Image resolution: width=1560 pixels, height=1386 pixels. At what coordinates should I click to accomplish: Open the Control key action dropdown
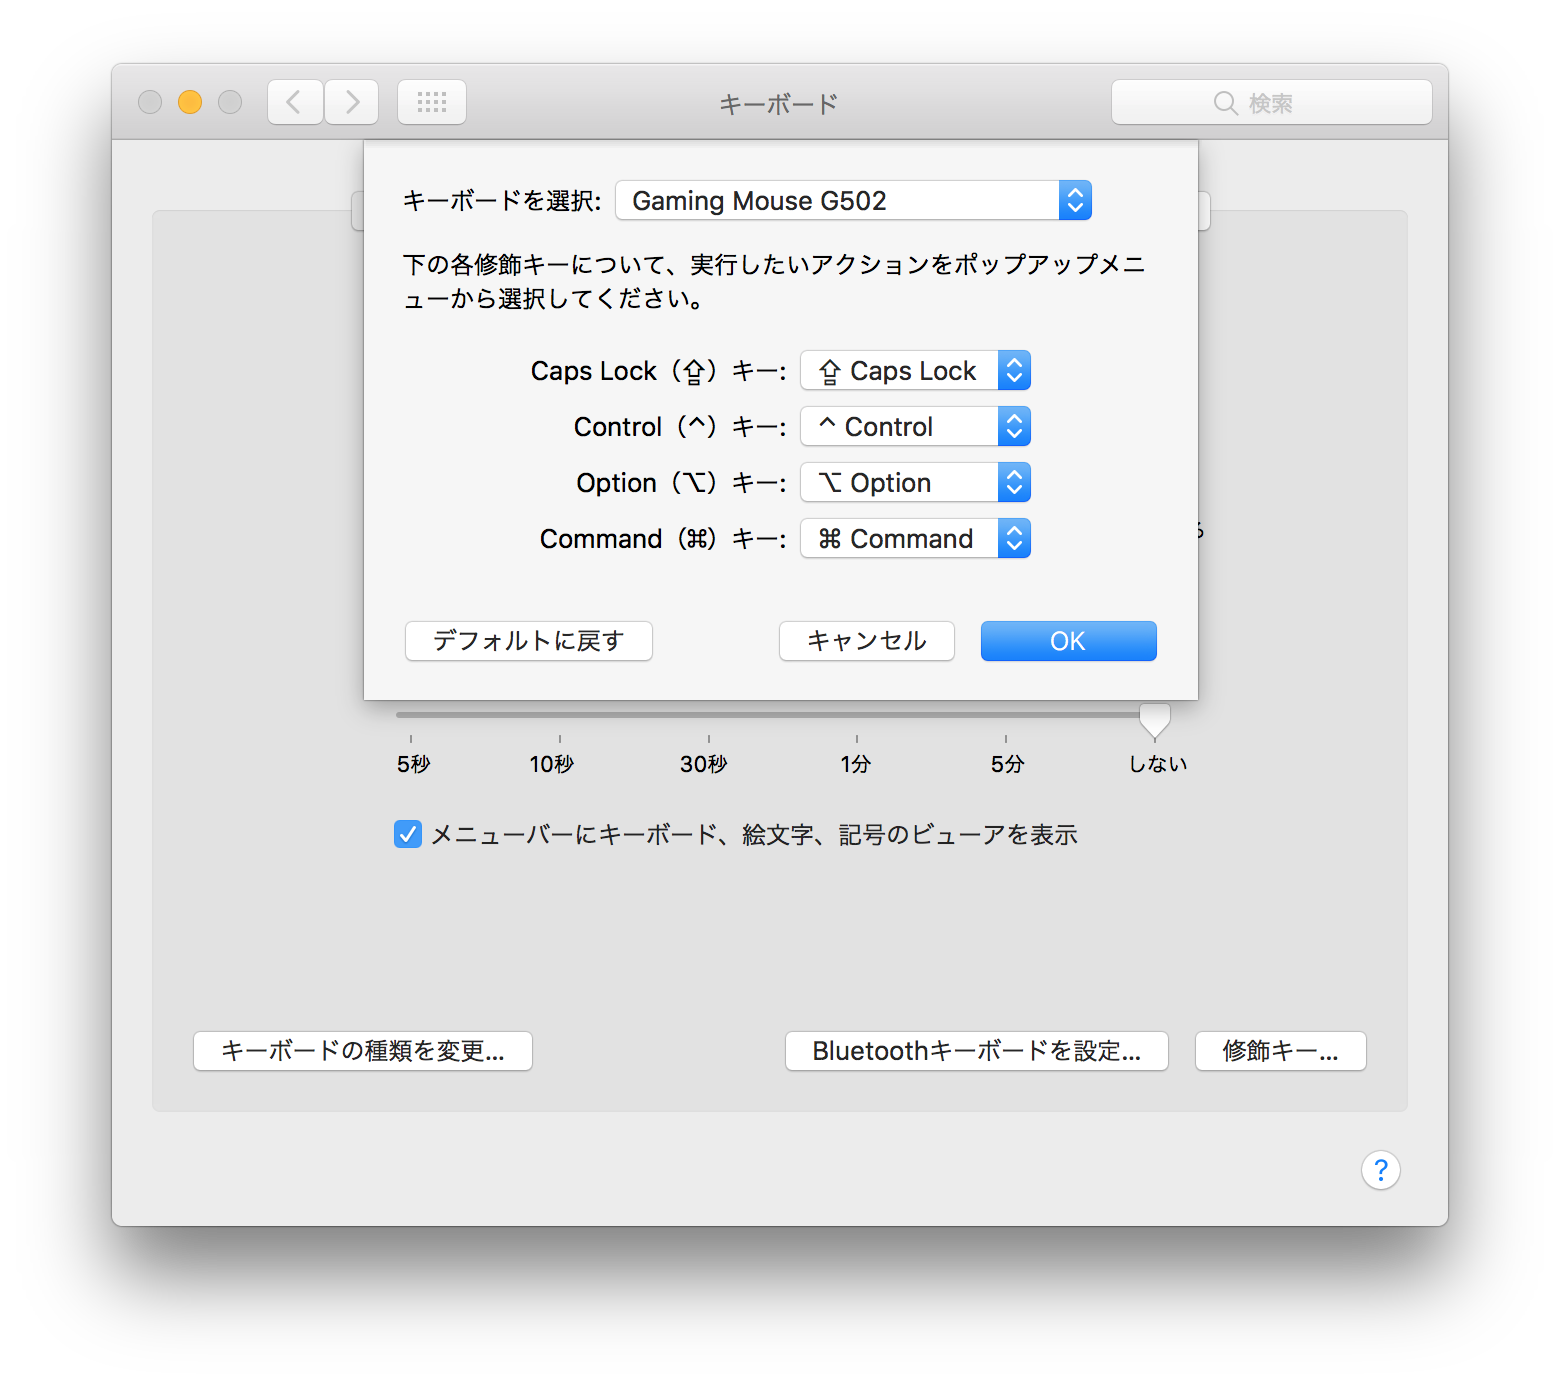click(915, 427)
